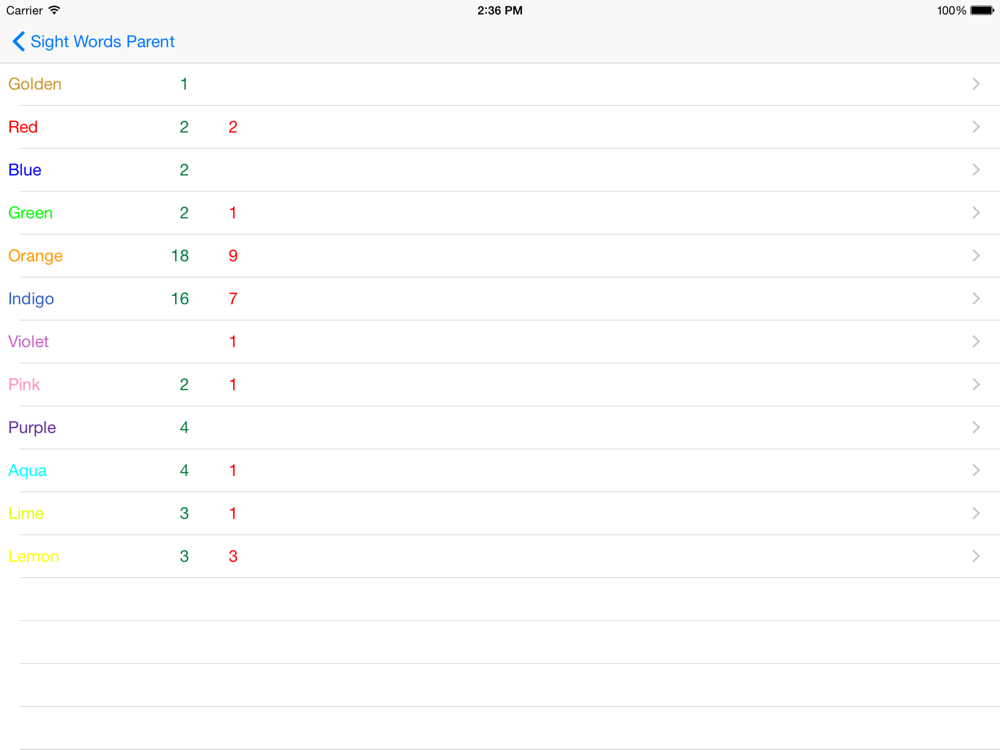Viewport: 1000px width, 750px height.
Task: Click green count 3 in Lime row
Action: 184,513
